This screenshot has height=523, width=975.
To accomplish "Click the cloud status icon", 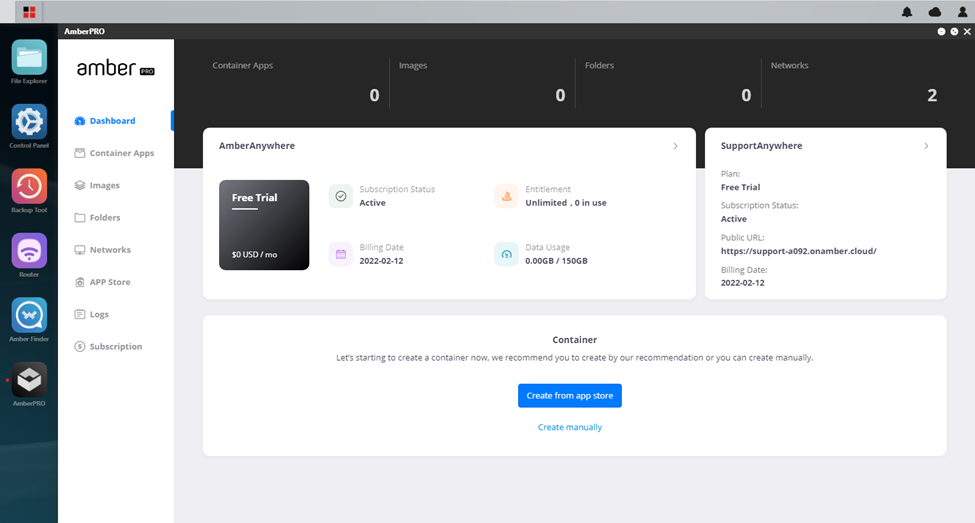I will click(x=935, y=12).
